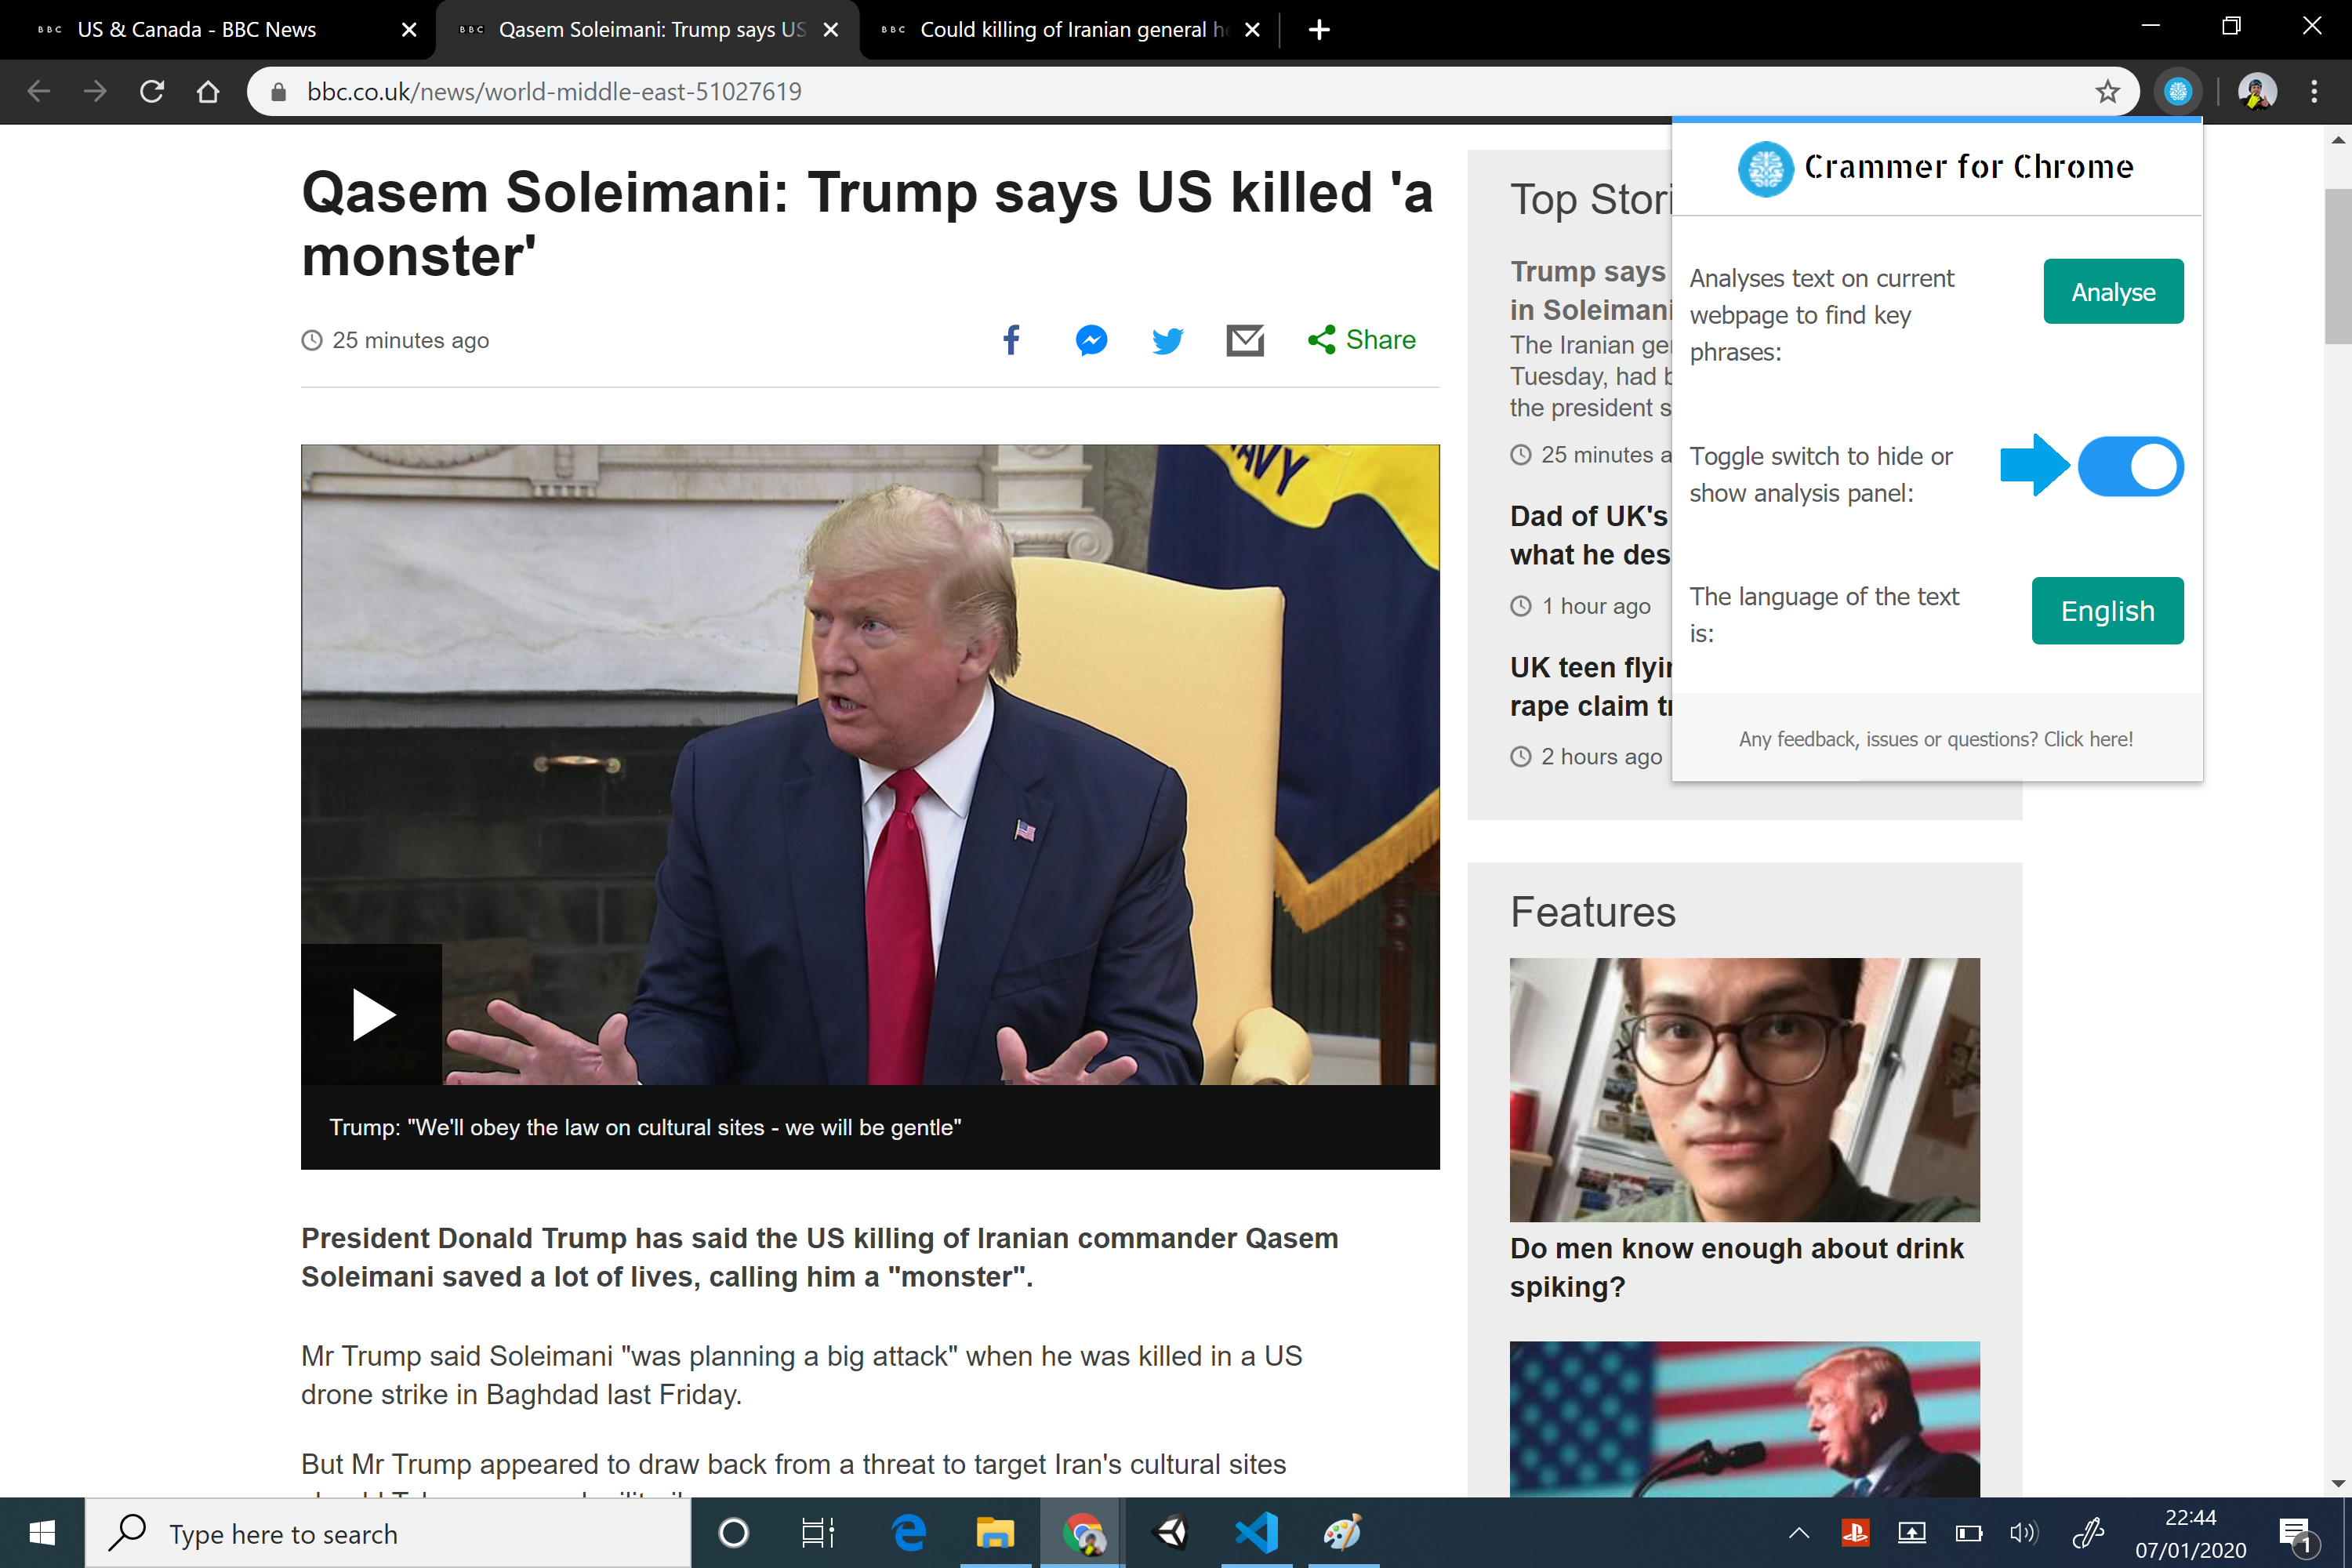Email the article using the envelope icon
Screen dimensions: 2352x1568
pyautogui.click(x=1245, y=340)
